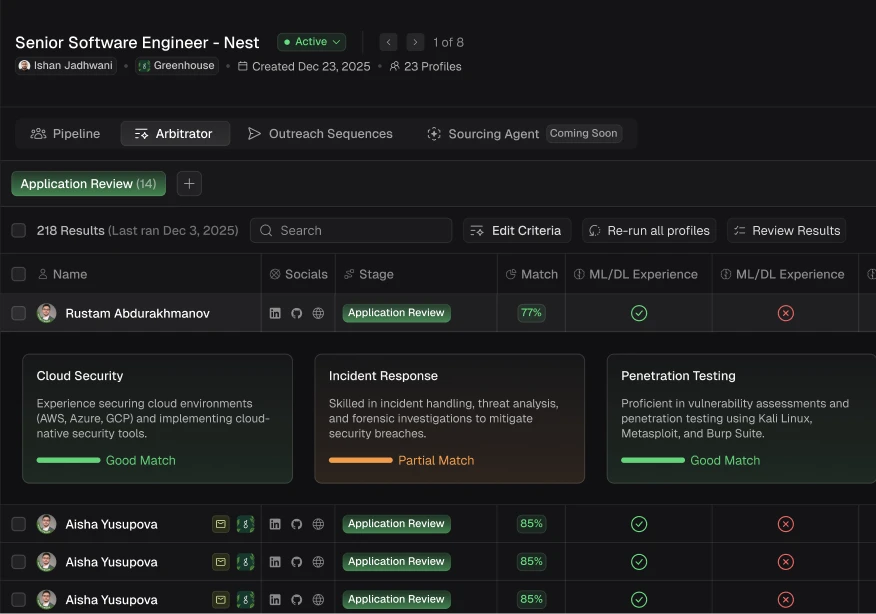Viewport: 876px width, 614px height.
Task: Add a new stage with the plus button
Action: [189, 183]
